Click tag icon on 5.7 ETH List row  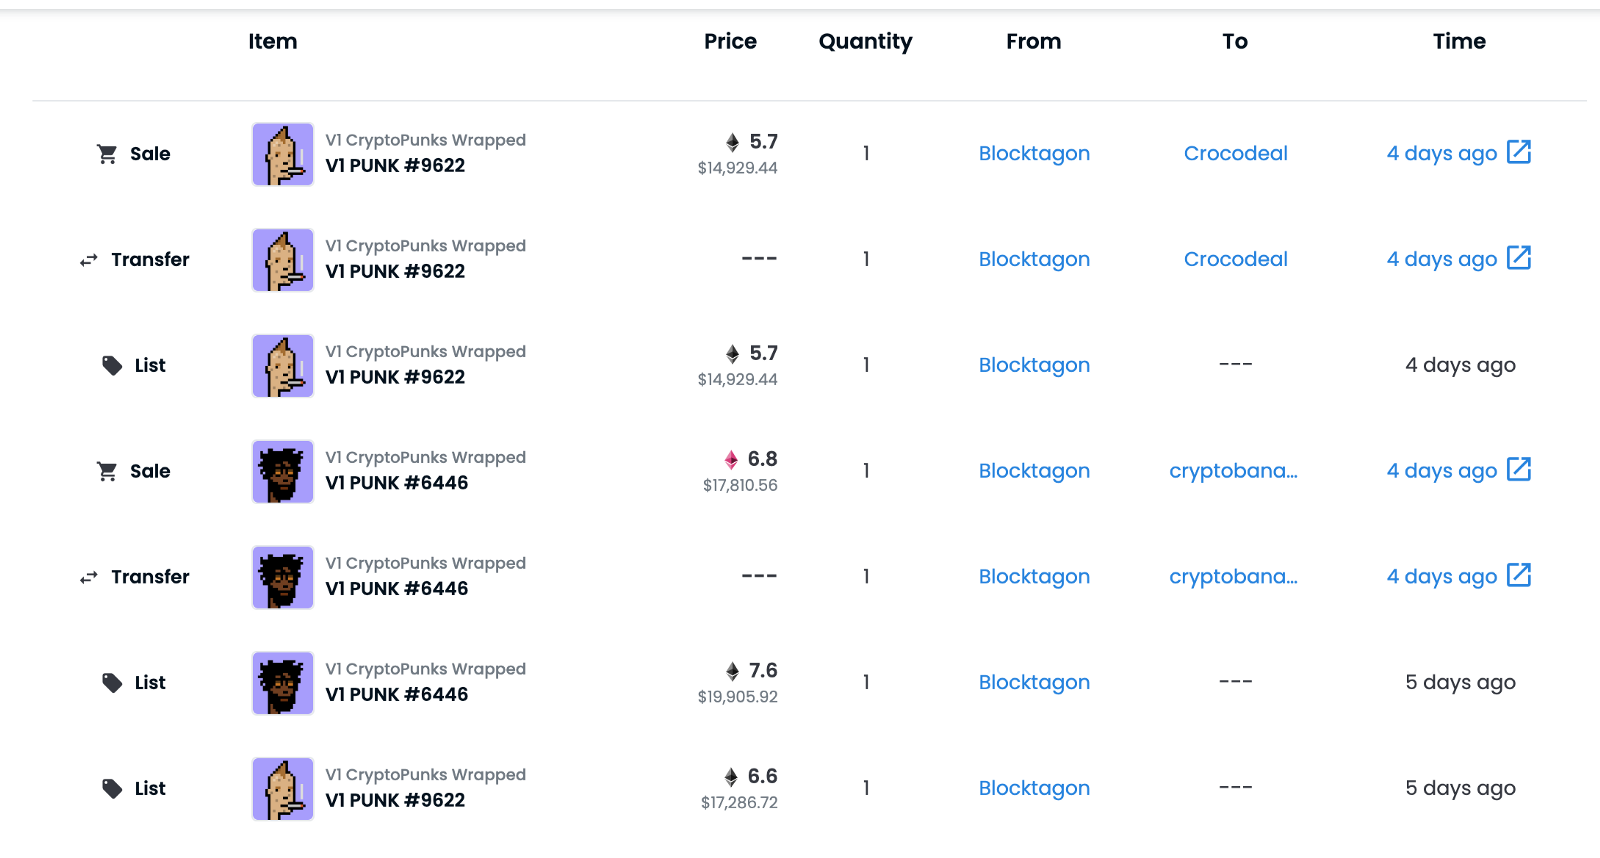112,366
